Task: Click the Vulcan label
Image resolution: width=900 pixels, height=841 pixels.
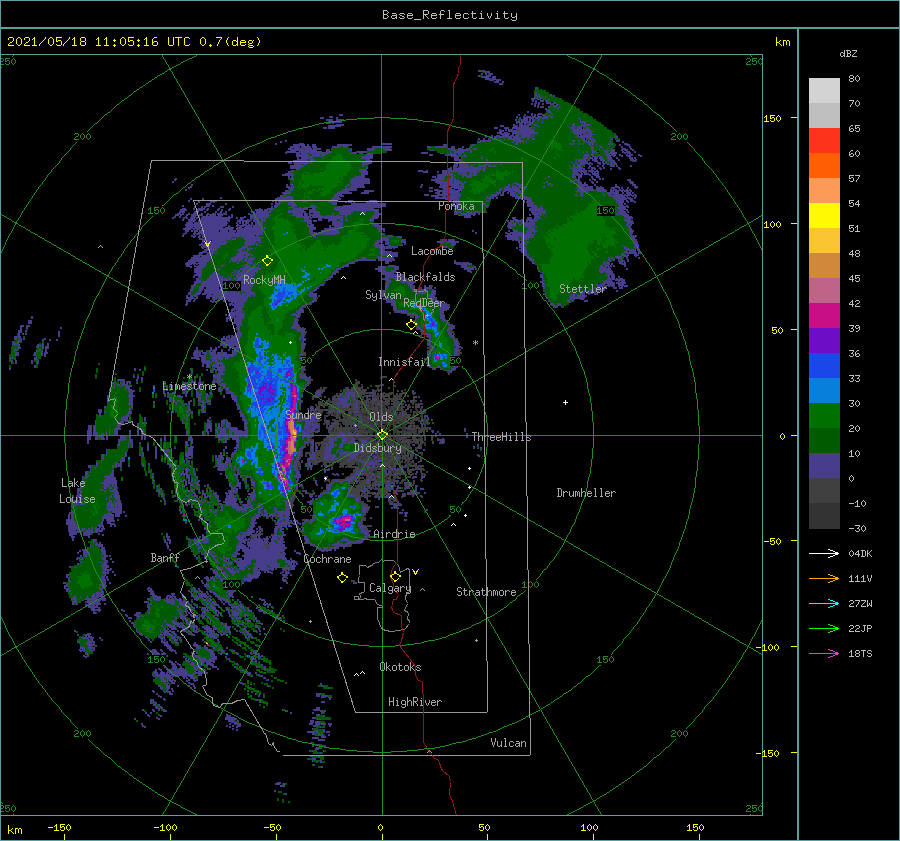Action: pos(508,743)
